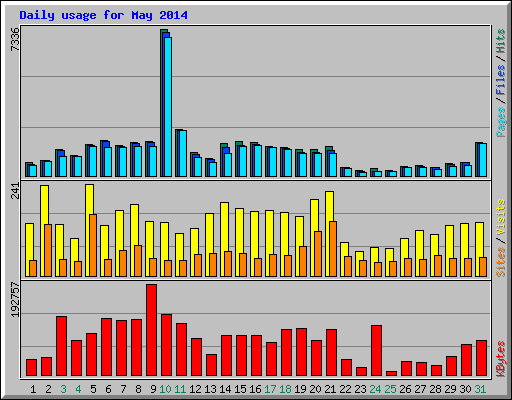Click day 15 on the x-axis
The width and height of the screenshot is (512, 400).
[x=240, y=389]
